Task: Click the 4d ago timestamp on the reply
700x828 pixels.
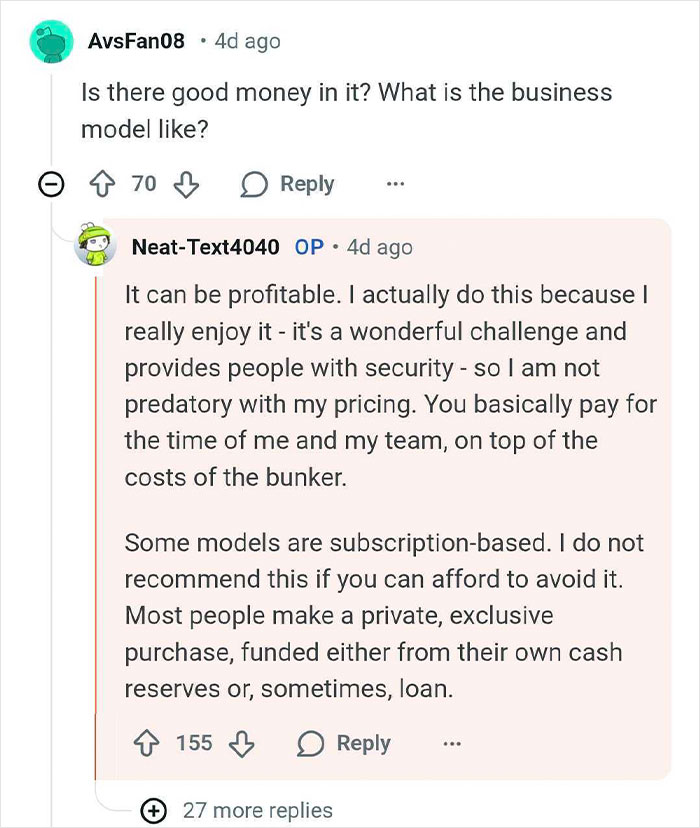Action: tap(382, 247)
